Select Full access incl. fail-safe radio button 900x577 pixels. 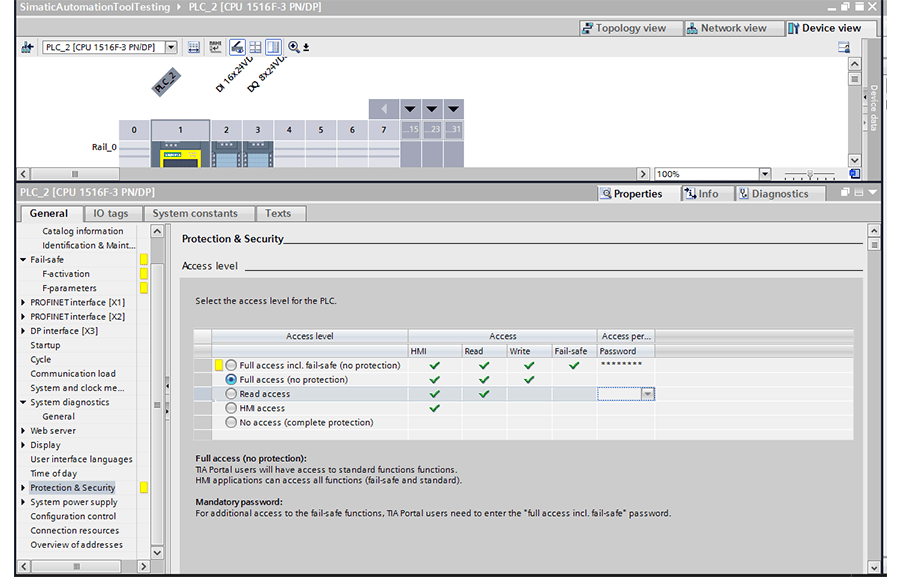point(231,365)
